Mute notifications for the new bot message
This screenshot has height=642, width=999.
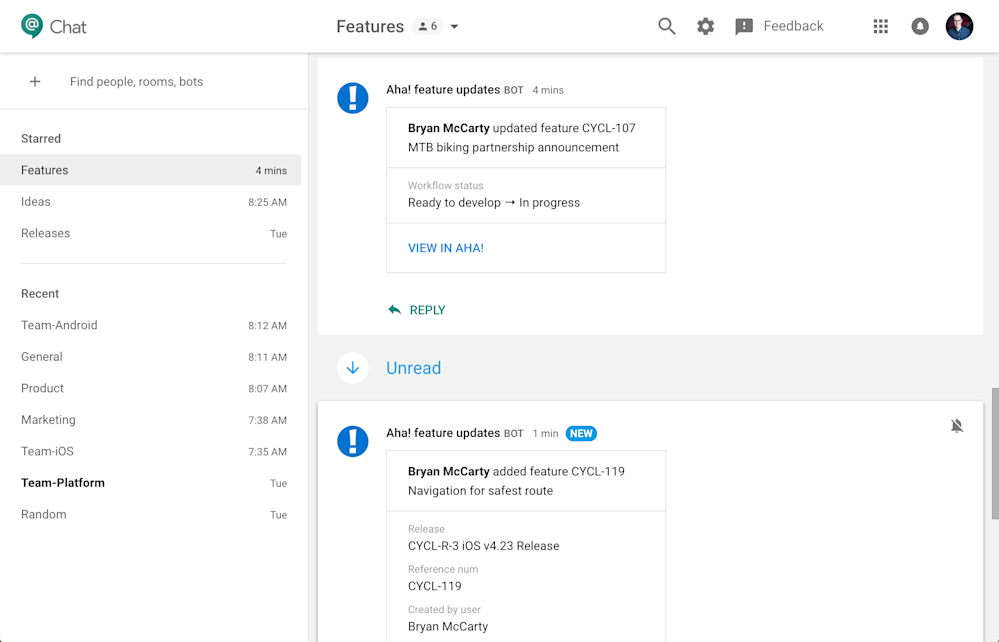pyautogui.click(x=957, y=425)
